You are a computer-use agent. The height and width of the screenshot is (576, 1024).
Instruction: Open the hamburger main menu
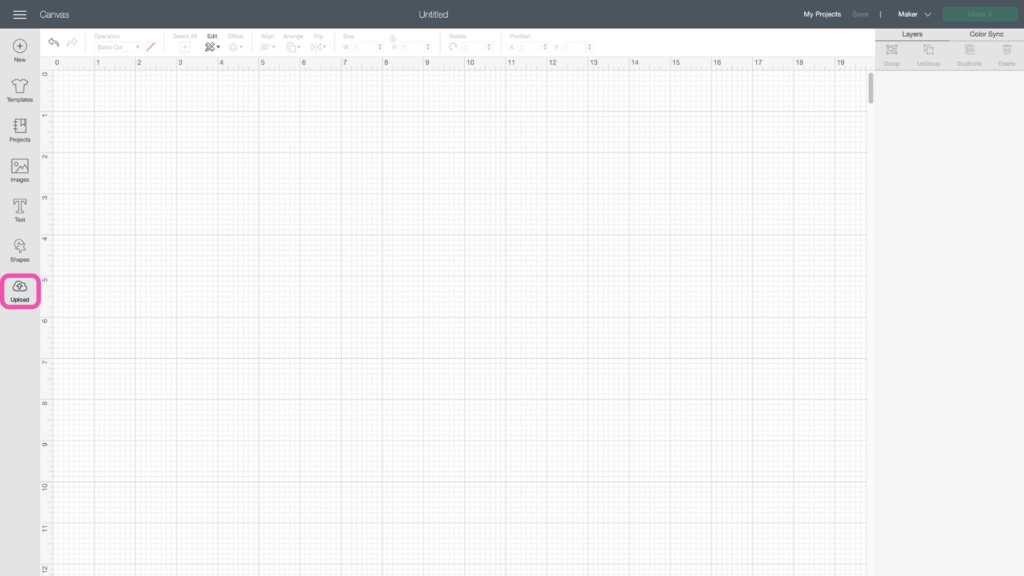20,14
